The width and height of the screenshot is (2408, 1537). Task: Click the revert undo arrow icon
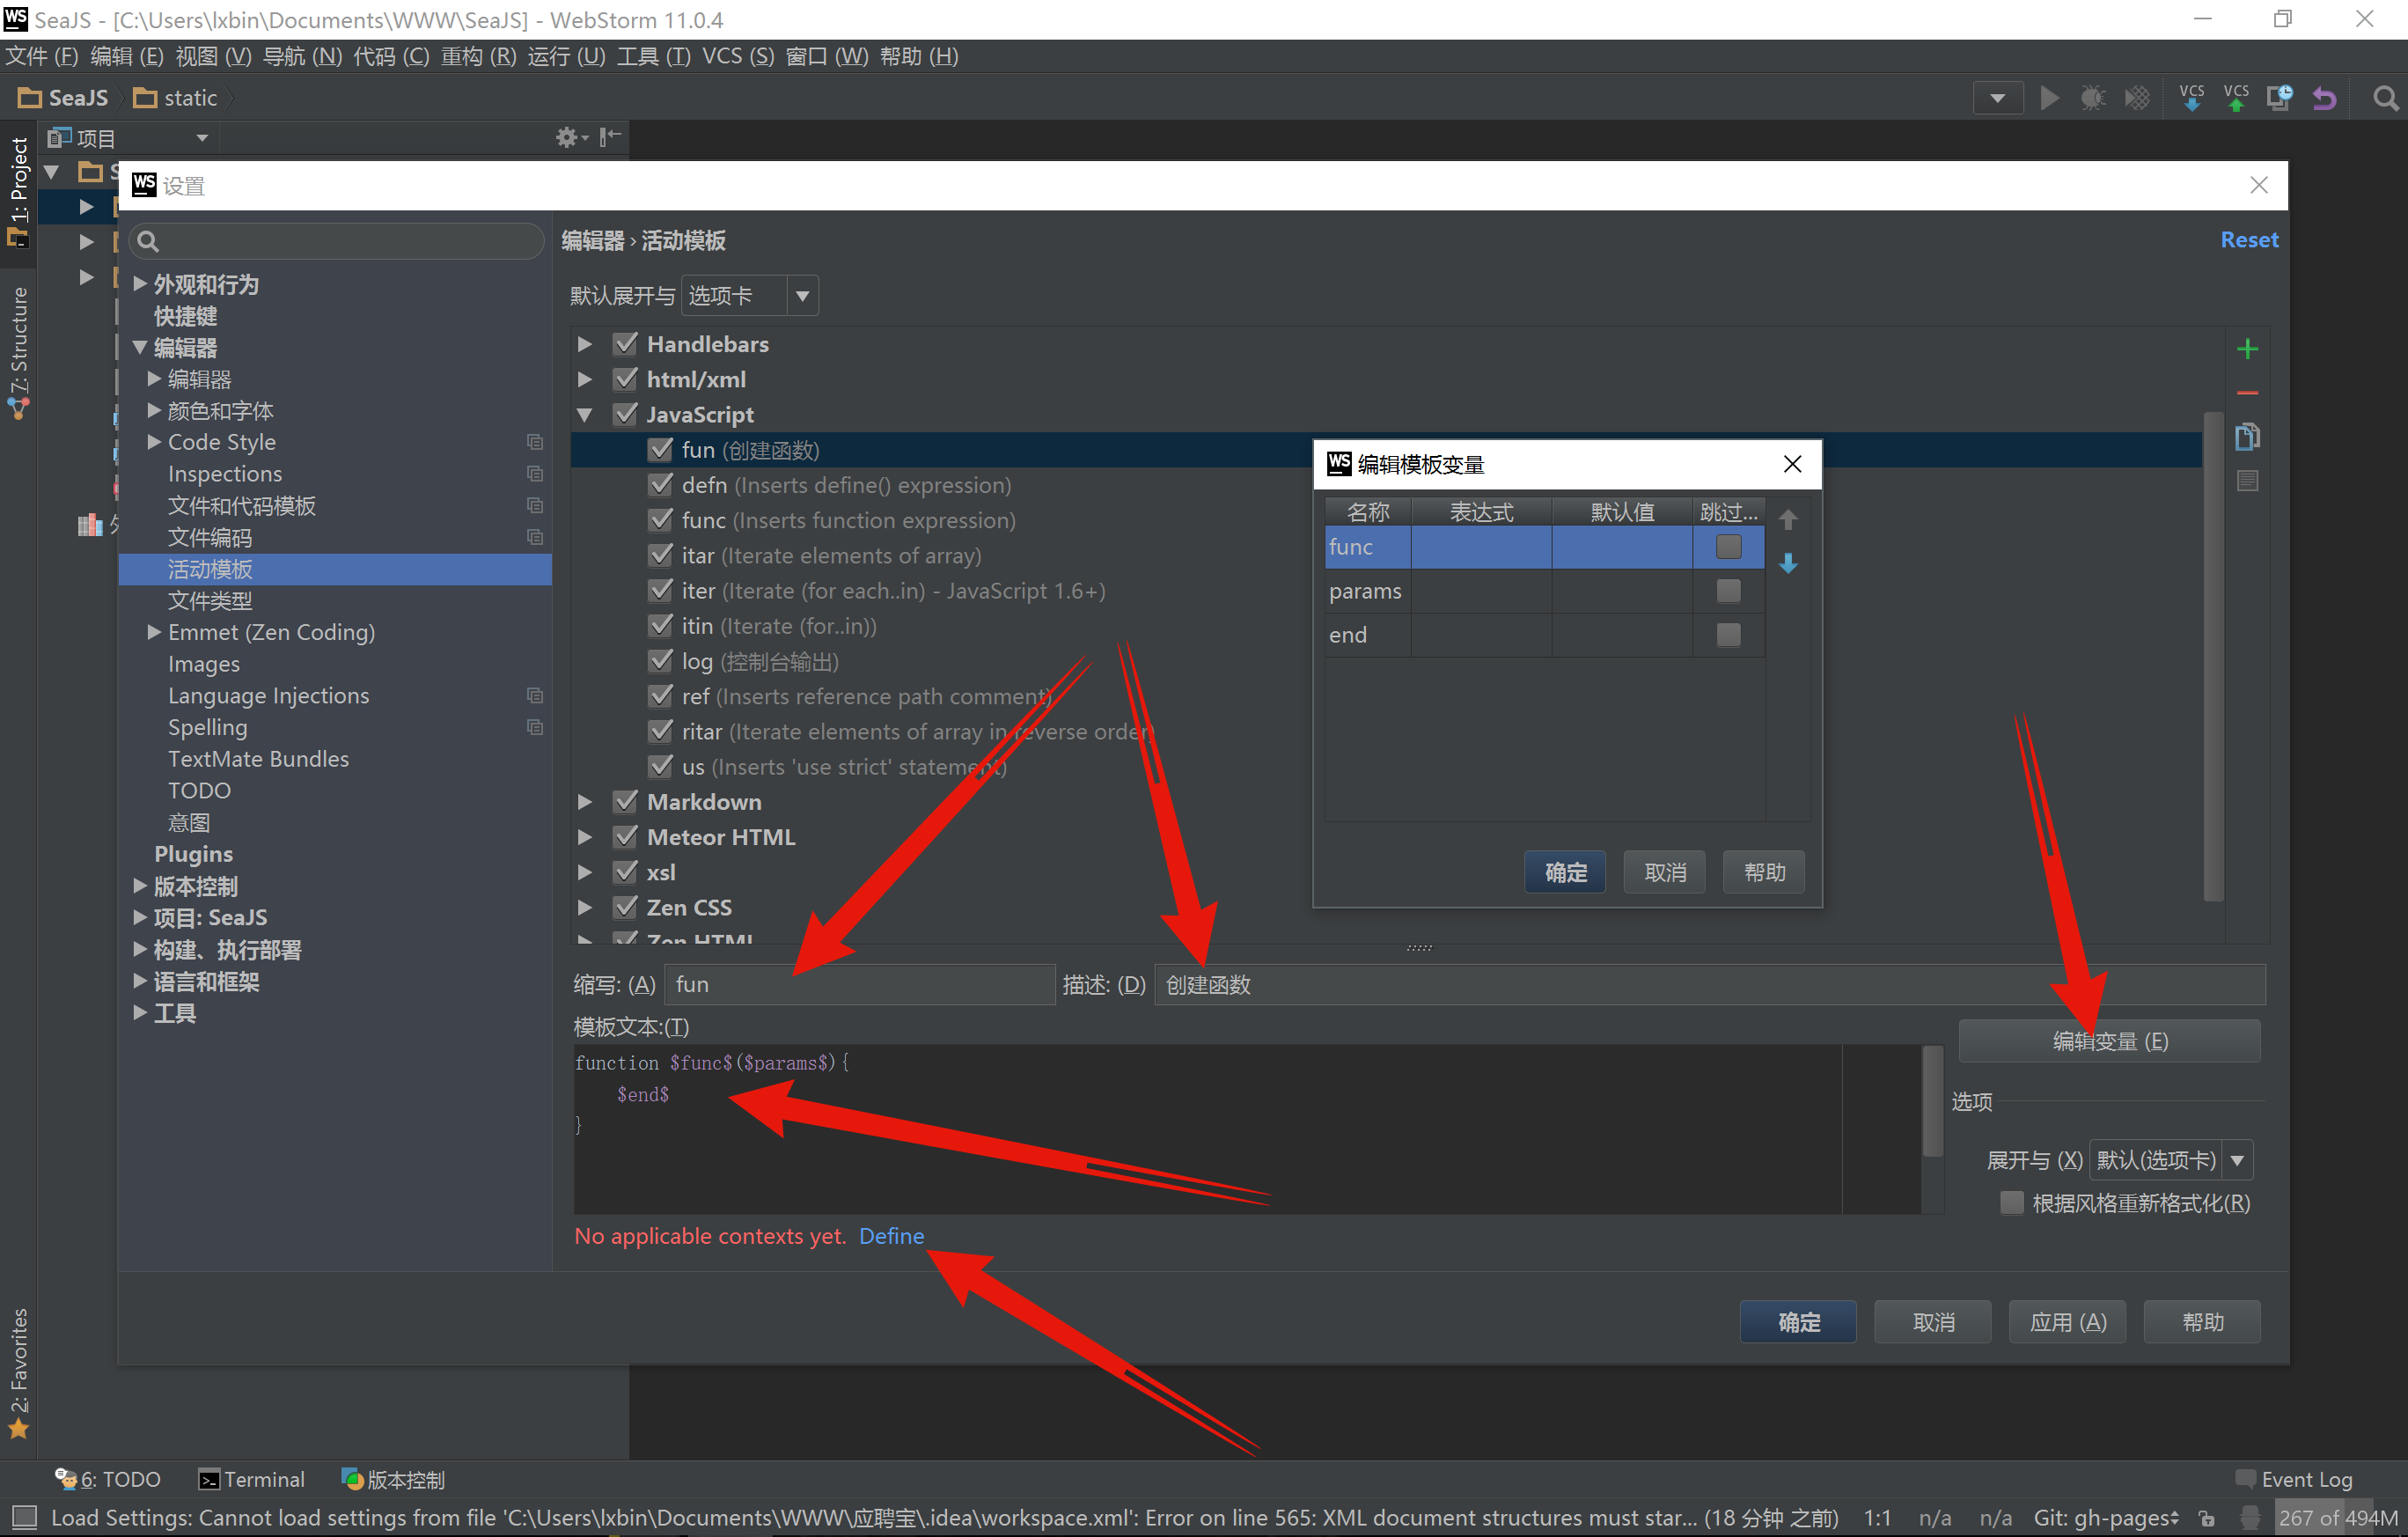click(2325, 98)
